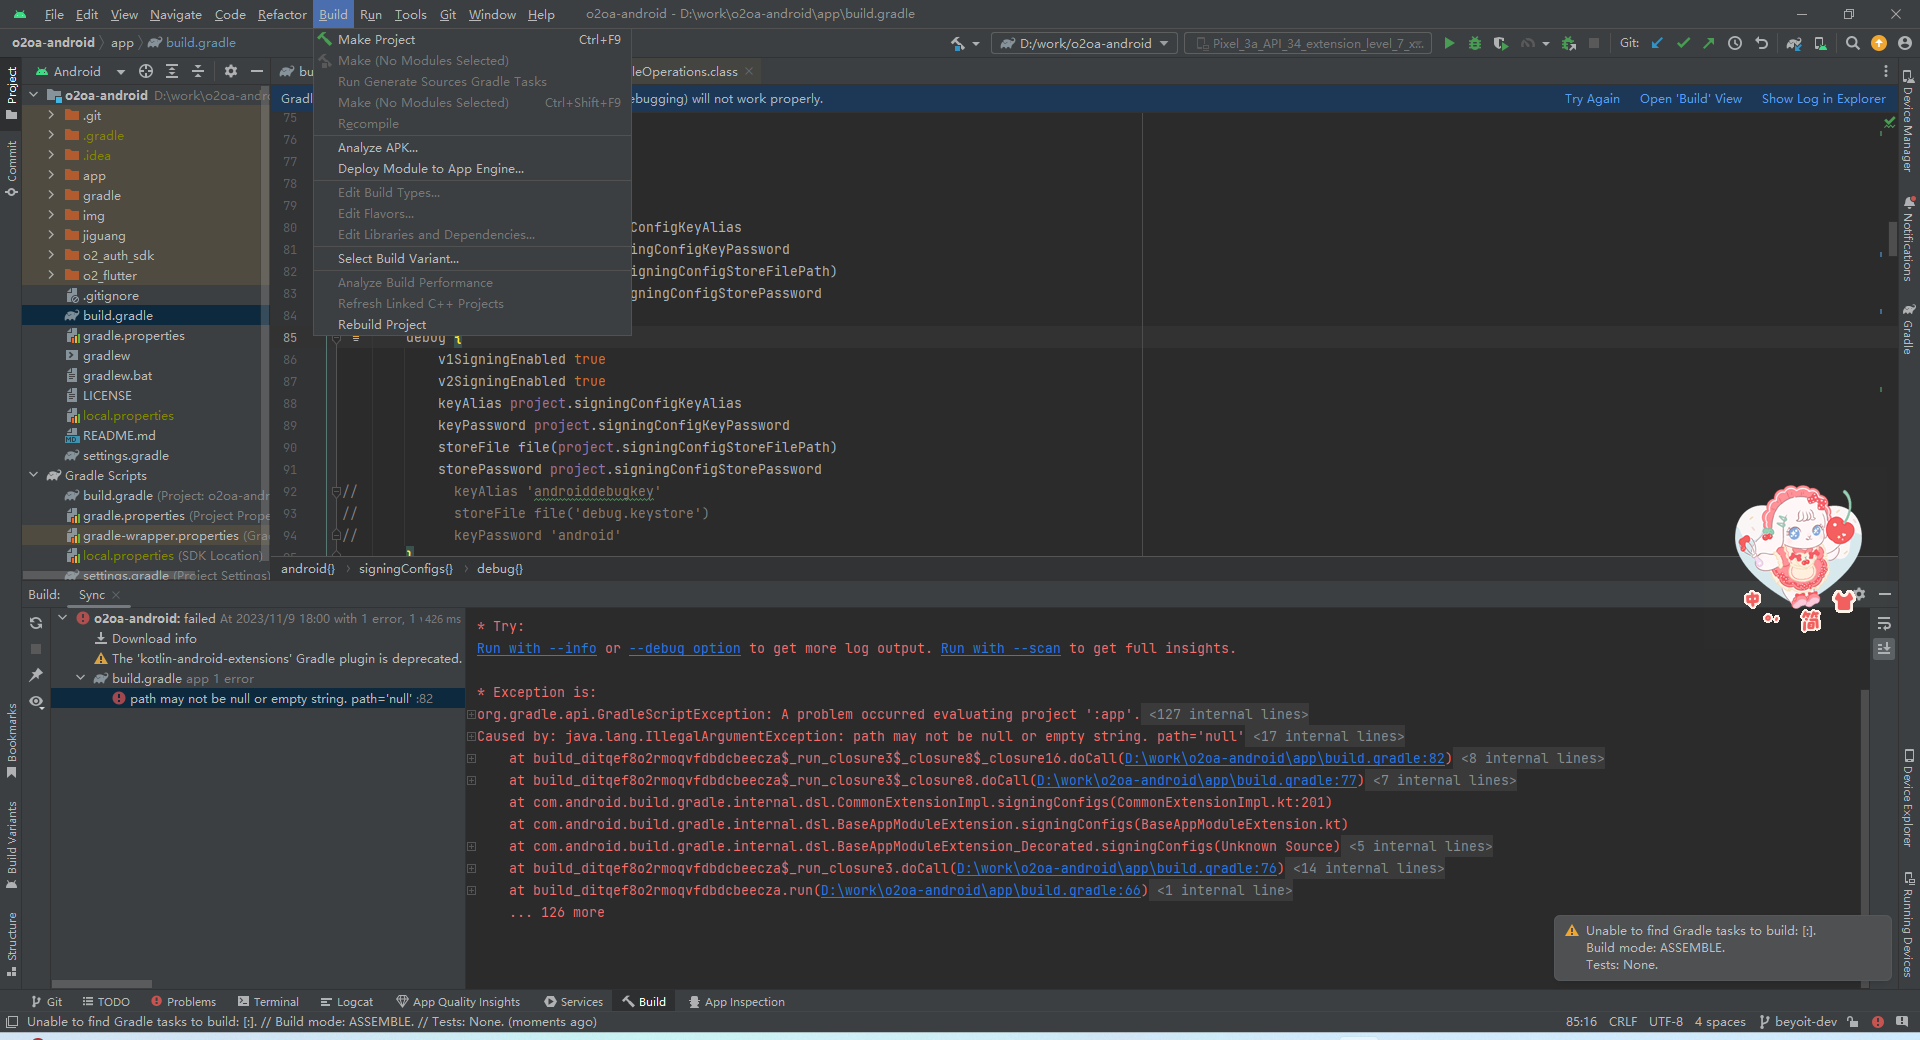Click the Git update project arrow
Screen dimensions: 1920x1040
tap(1657, 43)
